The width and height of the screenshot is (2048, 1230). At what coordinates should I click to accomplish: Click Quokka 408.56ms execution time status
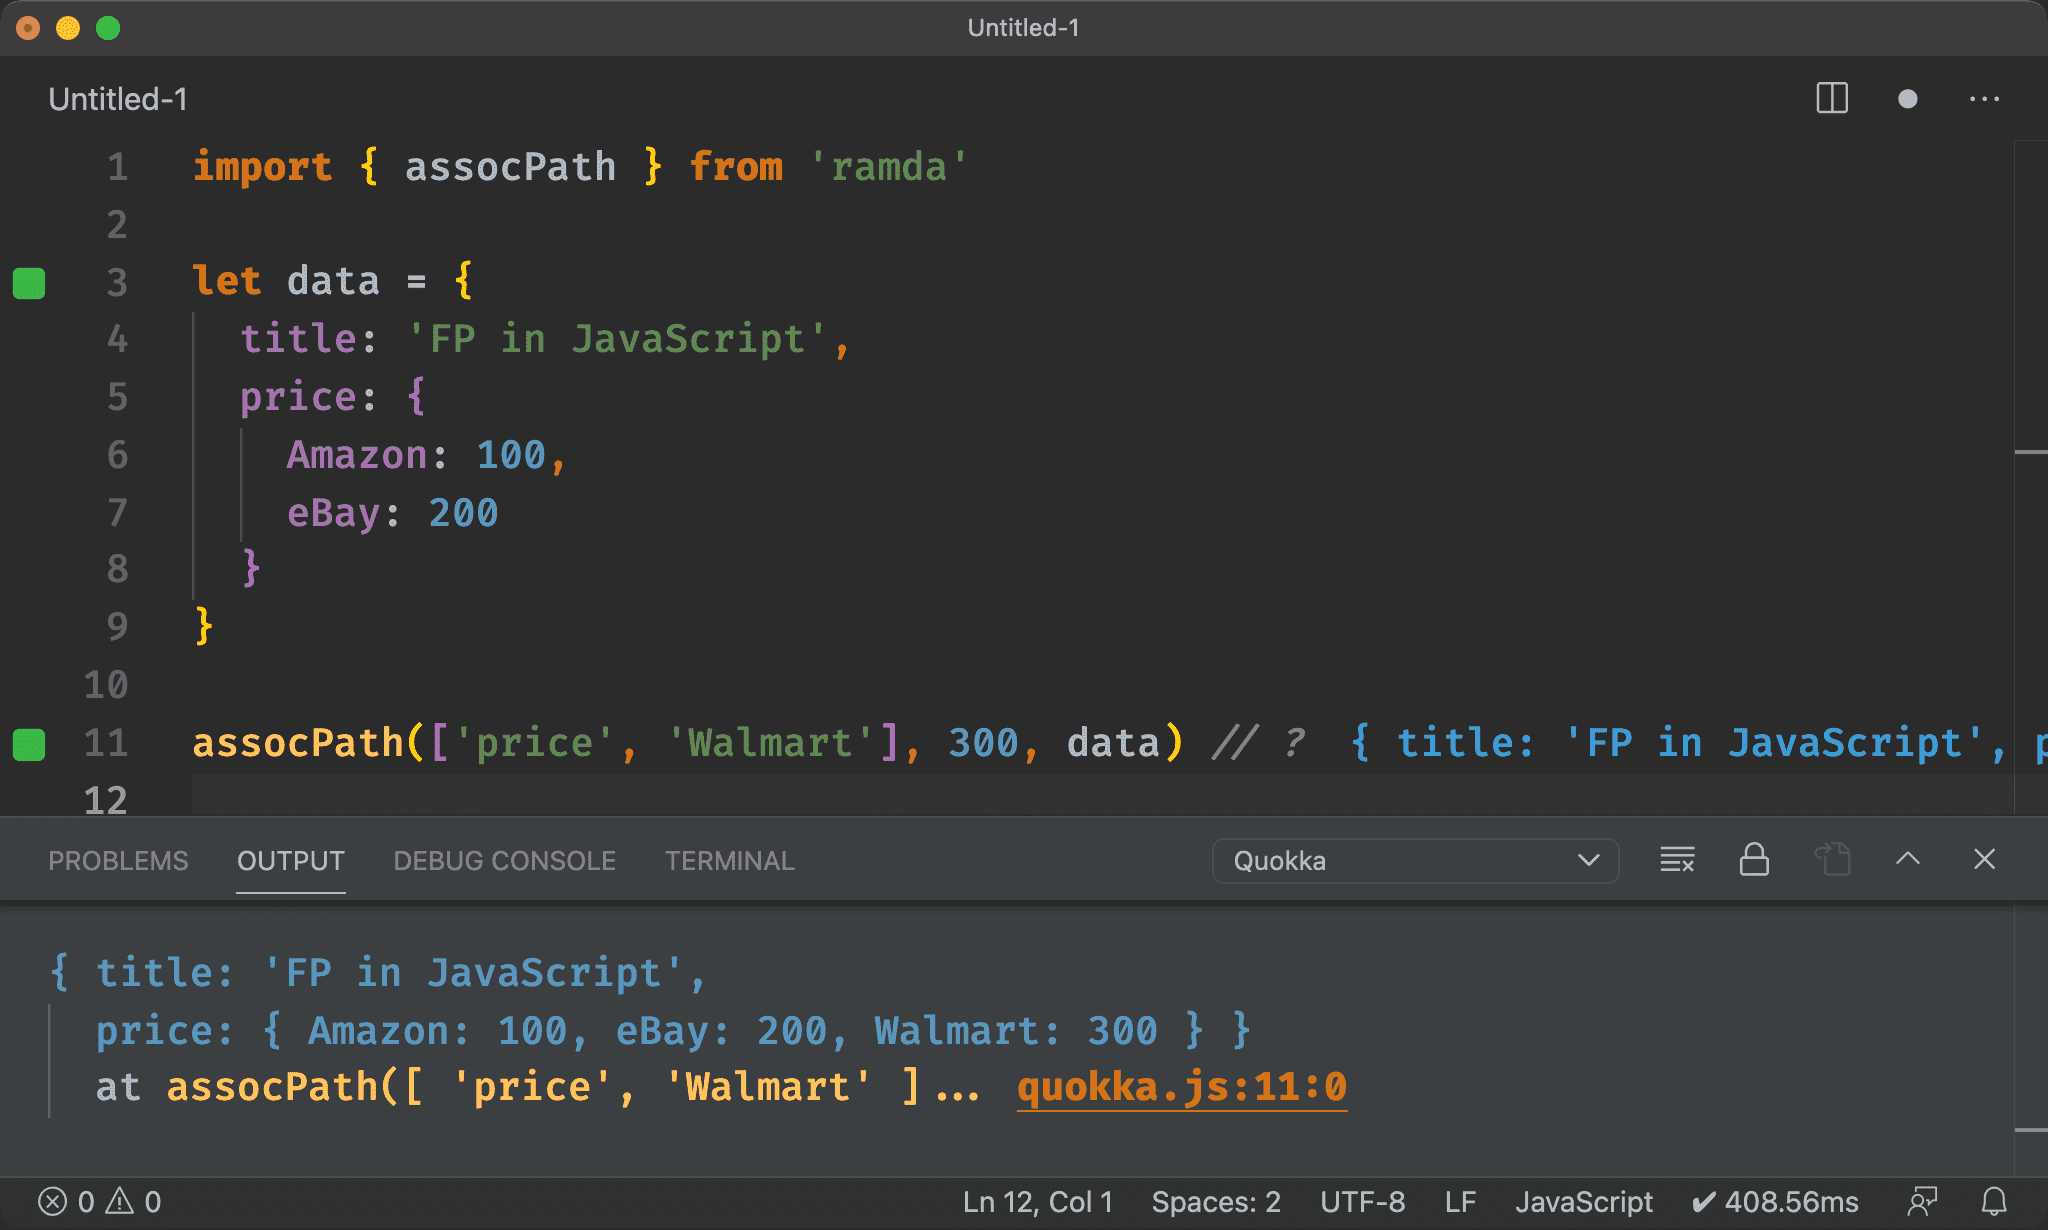tap(1775, 1201)
